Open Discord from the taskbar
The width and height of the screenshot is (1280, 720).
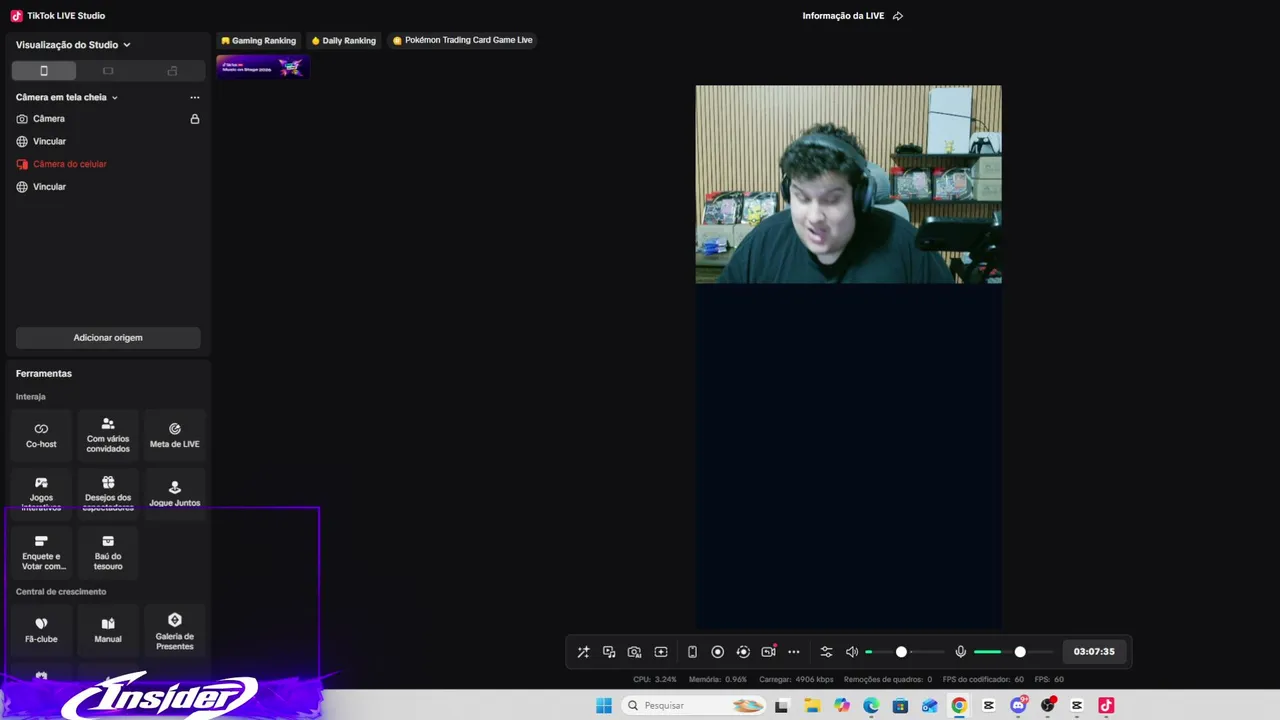click(1018, 705)
